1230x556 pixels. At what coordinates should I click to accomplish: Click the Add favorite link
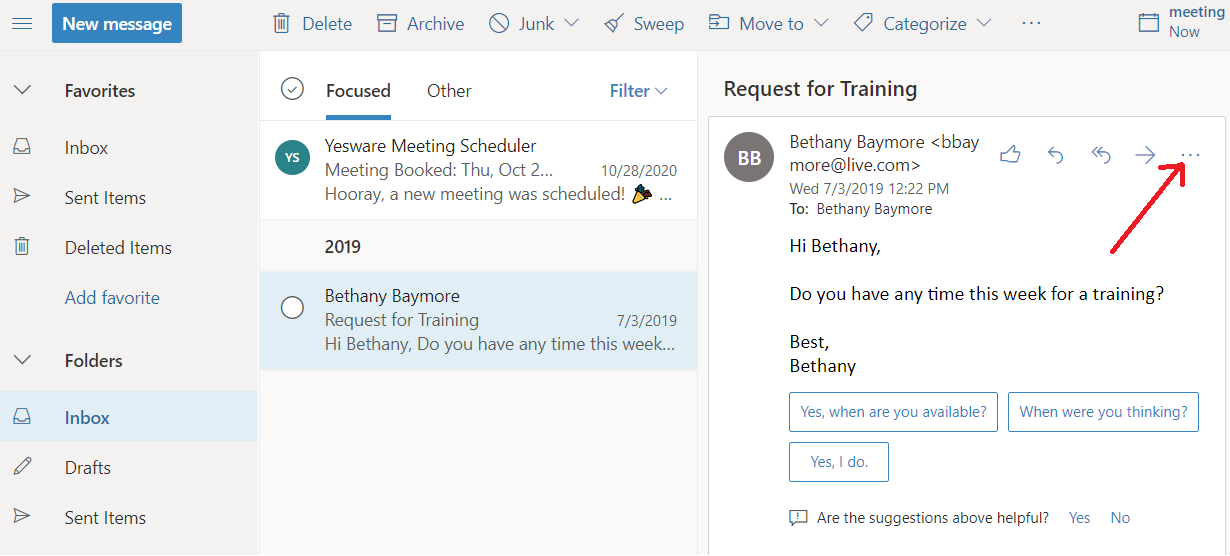[112, 298]
